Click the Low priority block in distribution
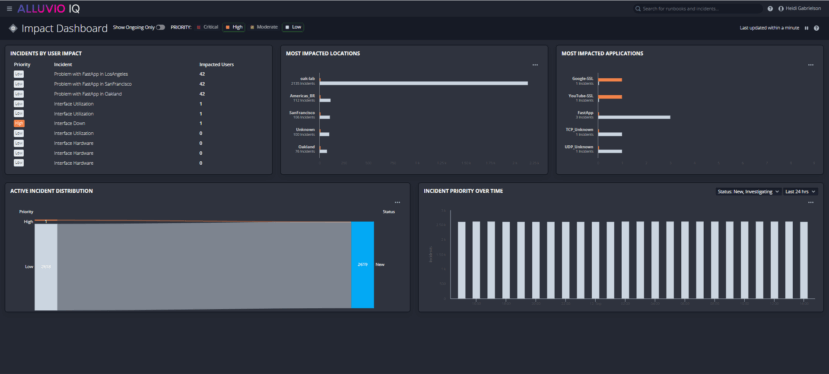This screenshot has width=829, height=374. coord(46,267)
